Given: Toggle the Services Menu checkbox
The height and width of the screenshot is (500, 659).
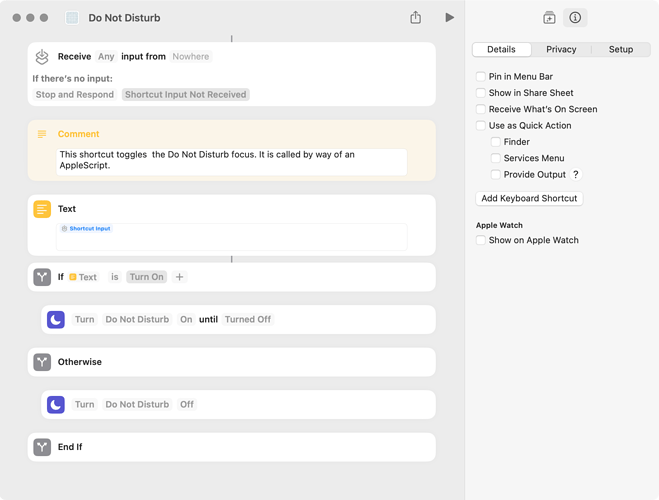Looking at the screenshot, I should [x=496, y=158].
